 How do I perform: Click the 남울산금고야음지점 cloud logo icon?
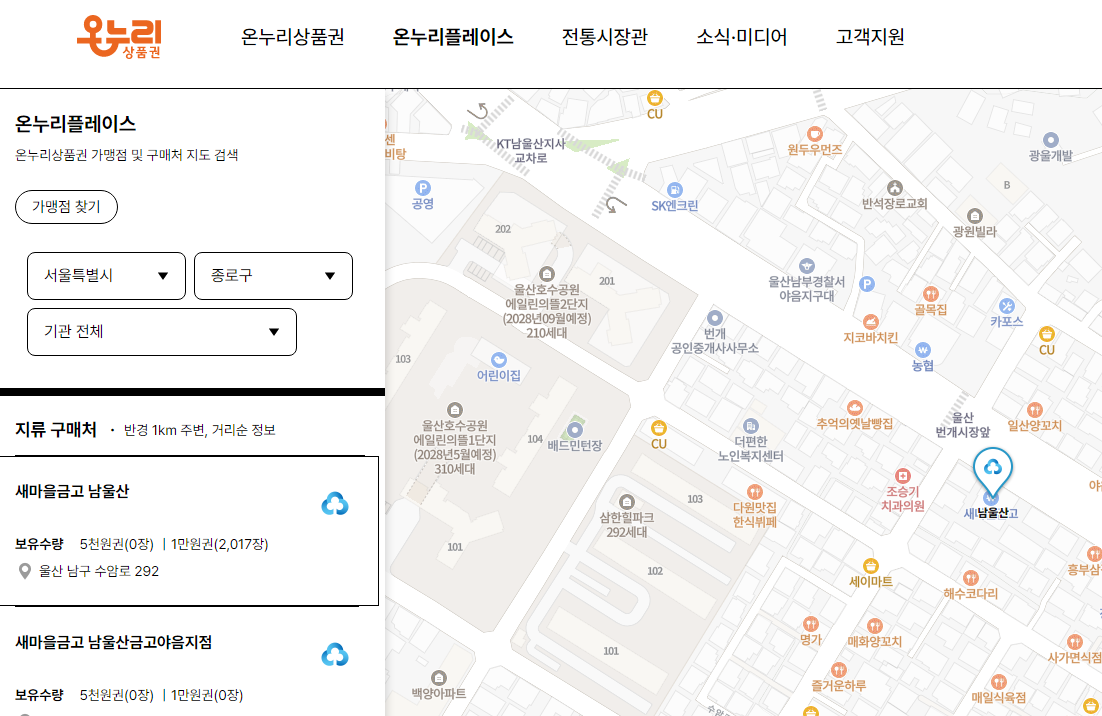pos(335,655)
